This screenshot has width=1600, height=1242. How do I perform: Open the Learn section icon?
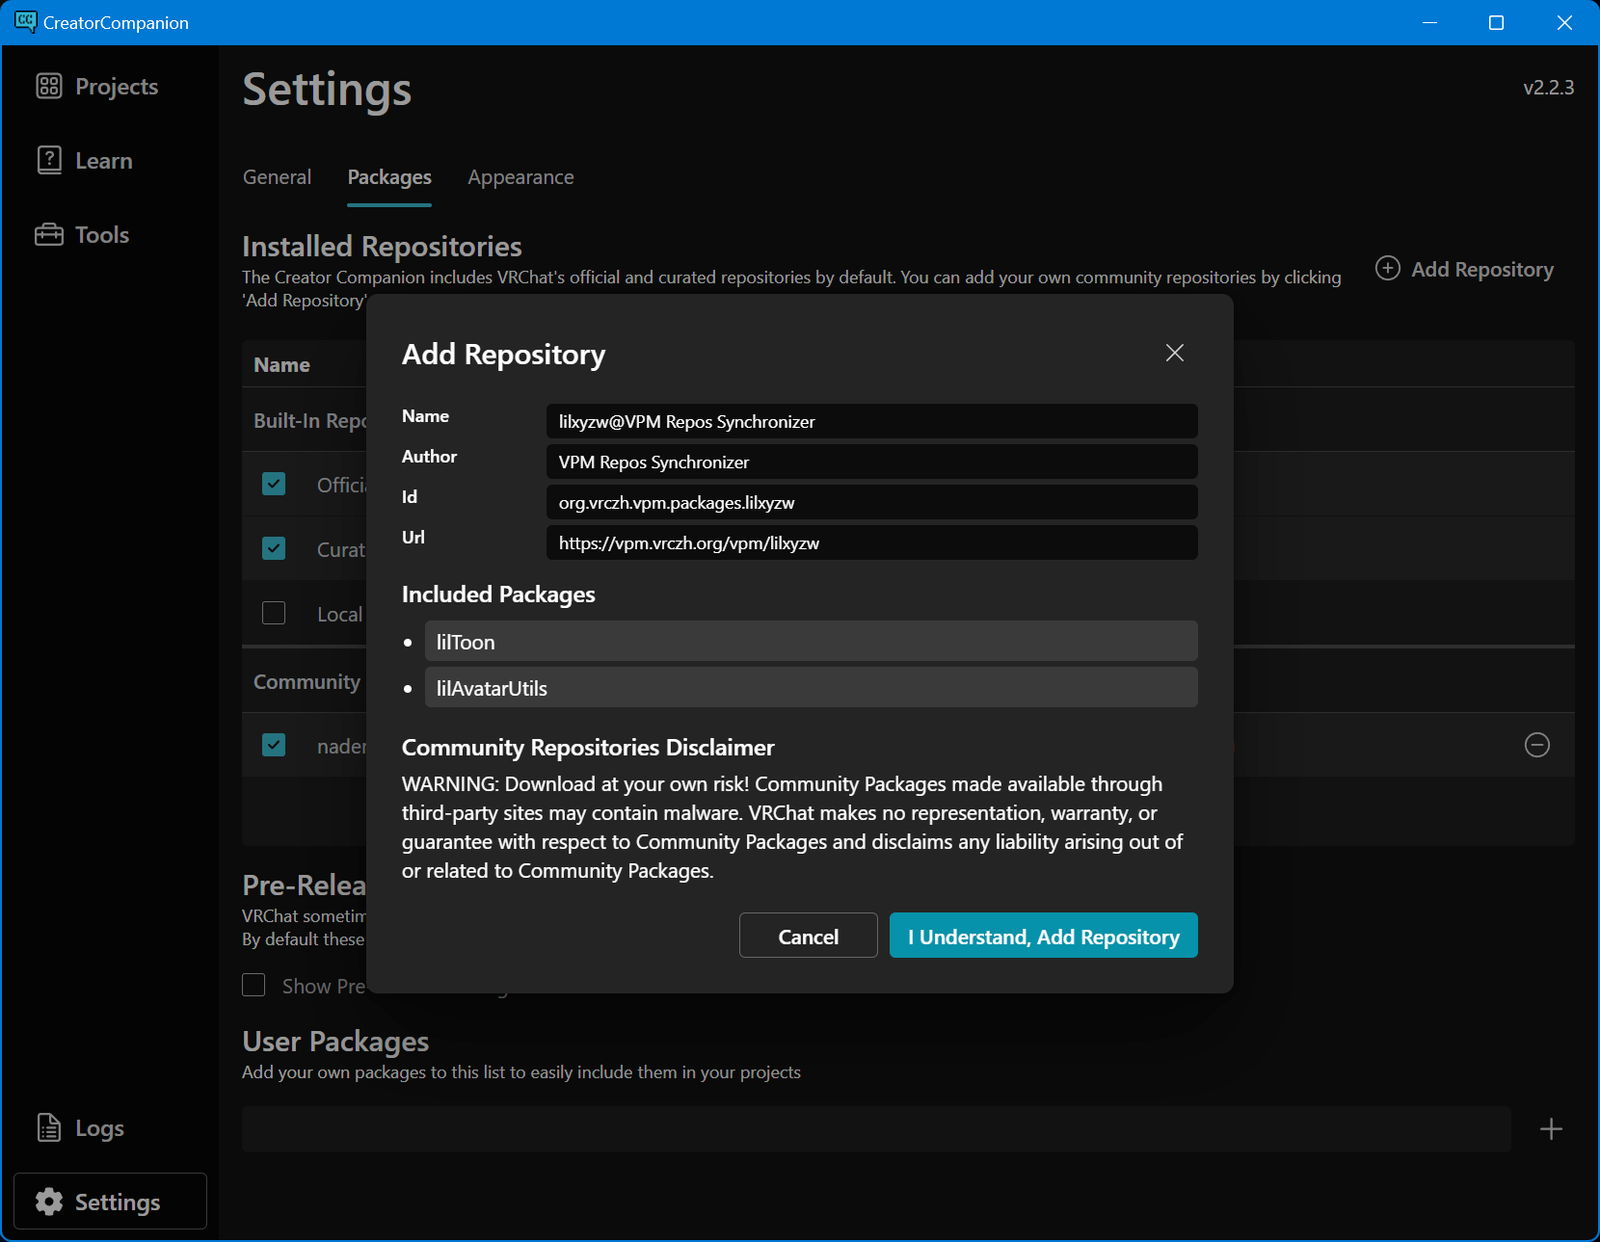tap(49, 160)
